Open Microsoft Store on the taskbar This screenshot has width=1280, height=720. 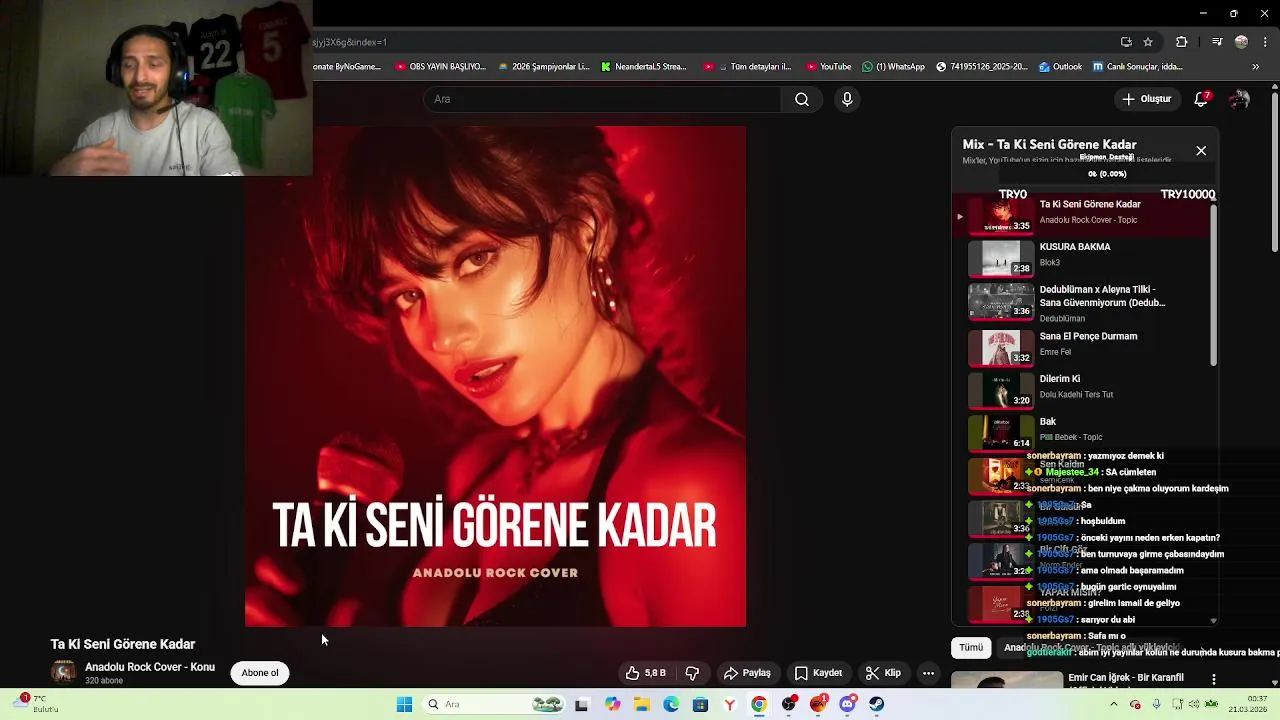(x=700, y=704)
